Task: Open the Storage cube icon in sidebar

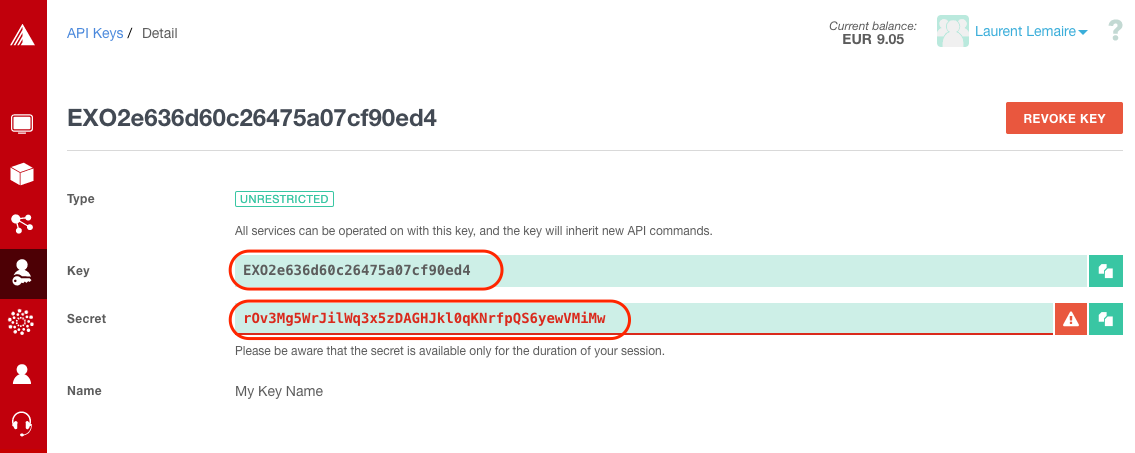Action: pyautogui.click(x=23, y=174)
